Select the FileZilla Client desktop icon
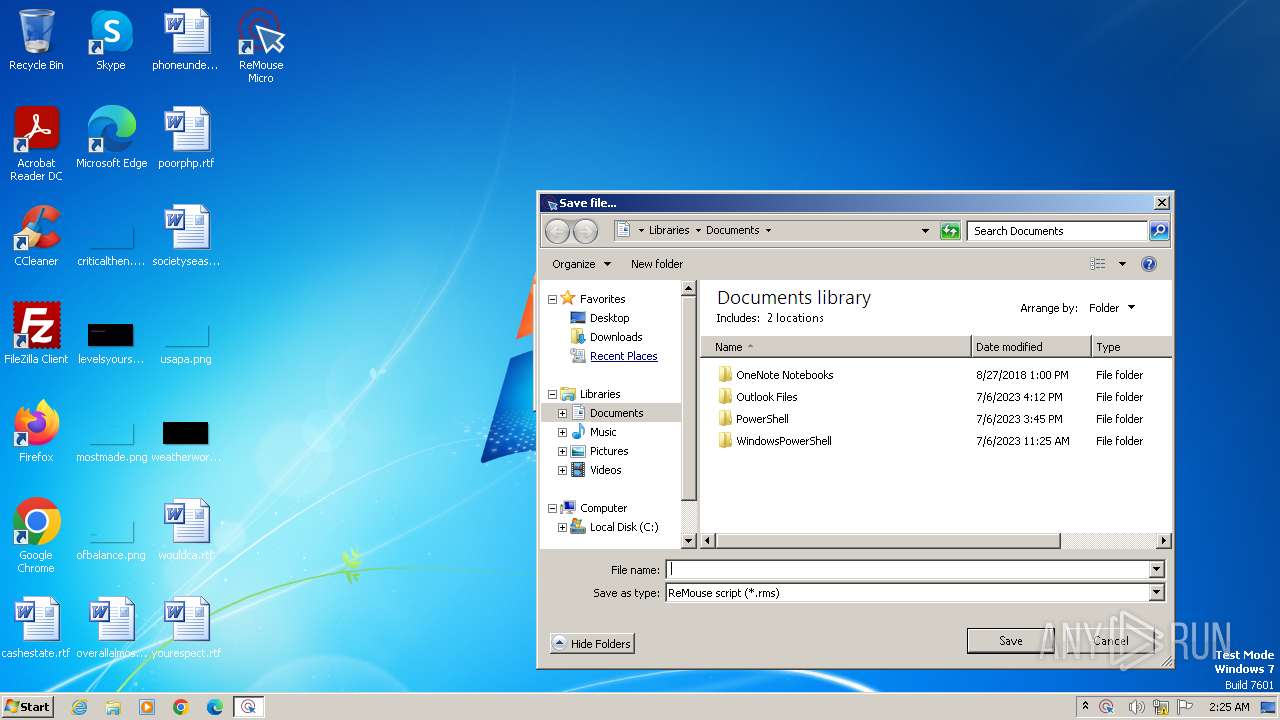 tap(36, 334)
